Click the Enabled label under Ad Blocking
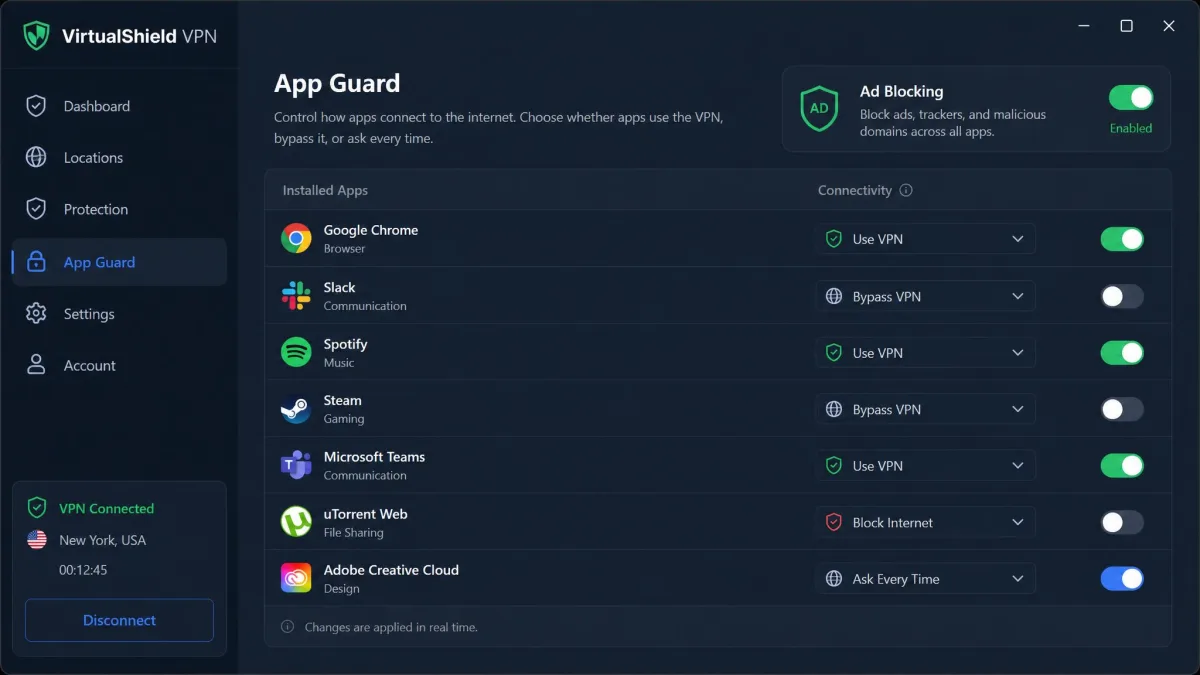The image size is (1200, 675). 1131,128
